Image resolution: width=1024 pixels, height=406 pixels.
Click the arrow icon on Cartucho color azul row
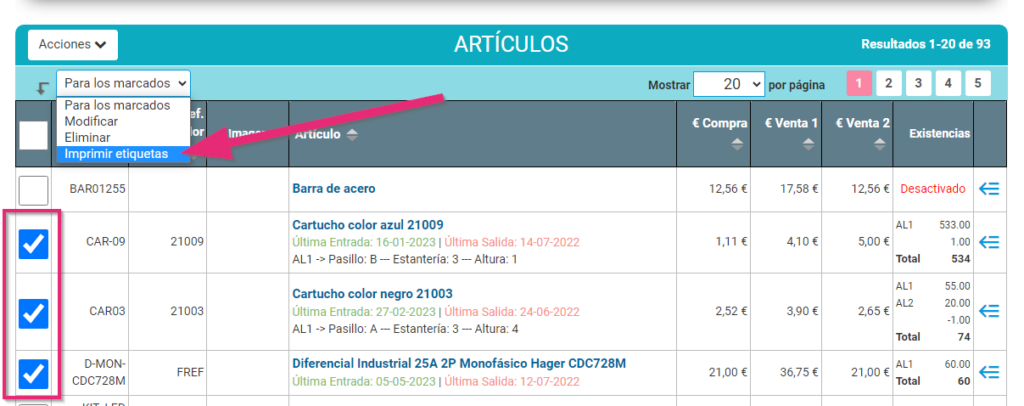[x=989, y=241]
